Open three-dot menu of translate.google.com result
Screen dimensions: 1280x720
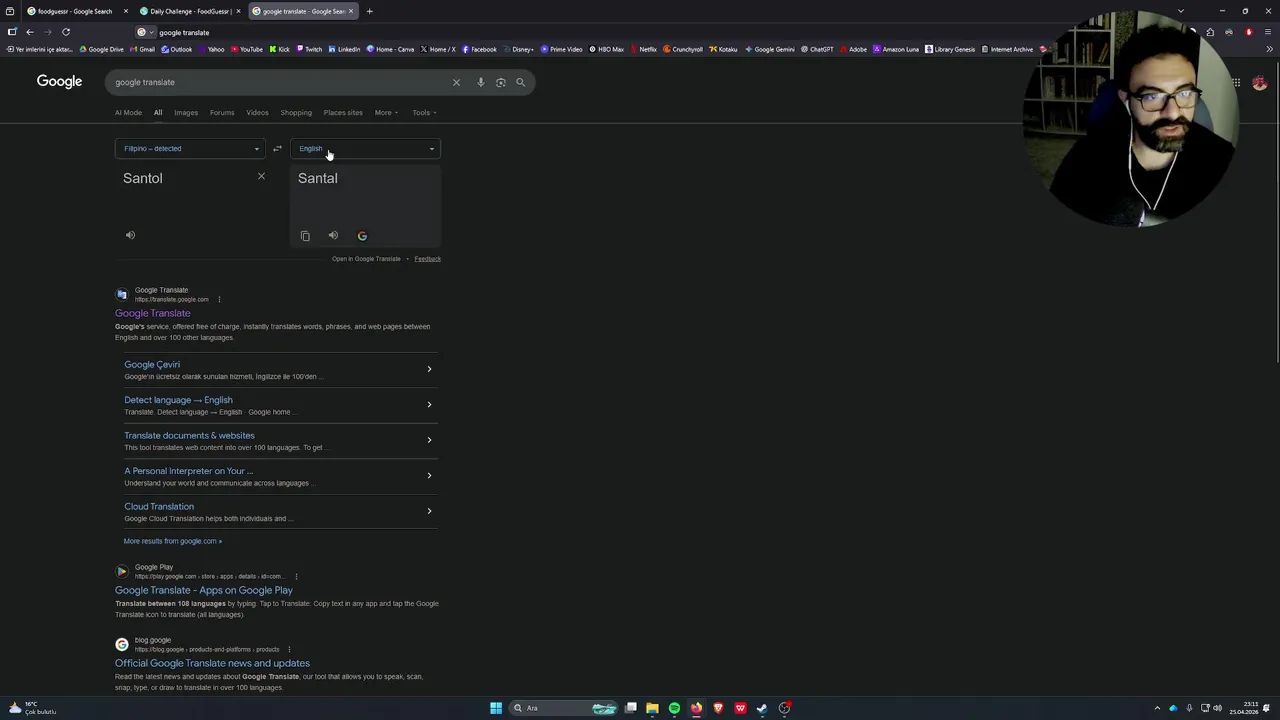pos(219,299)
